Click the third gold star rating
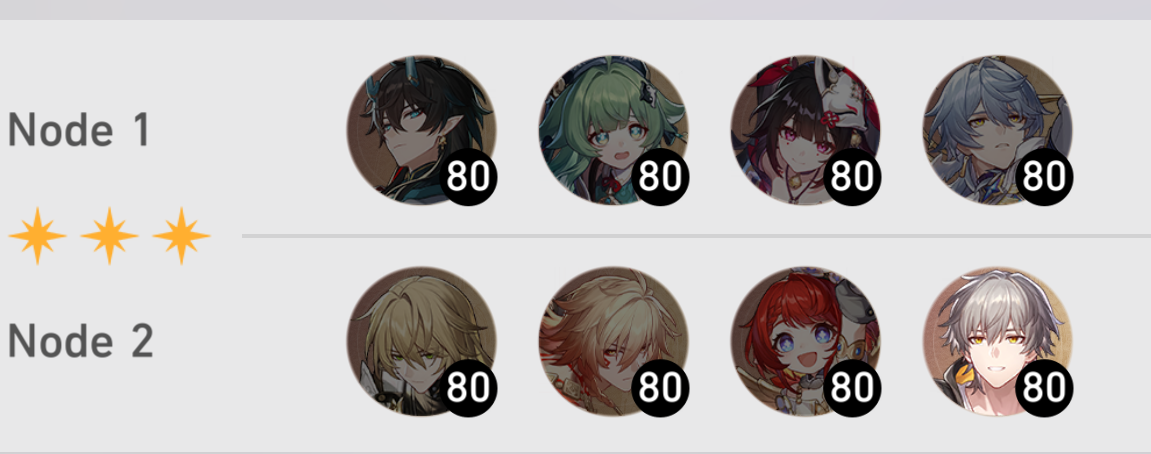1151x454 pixels. (x=181, y=236)
